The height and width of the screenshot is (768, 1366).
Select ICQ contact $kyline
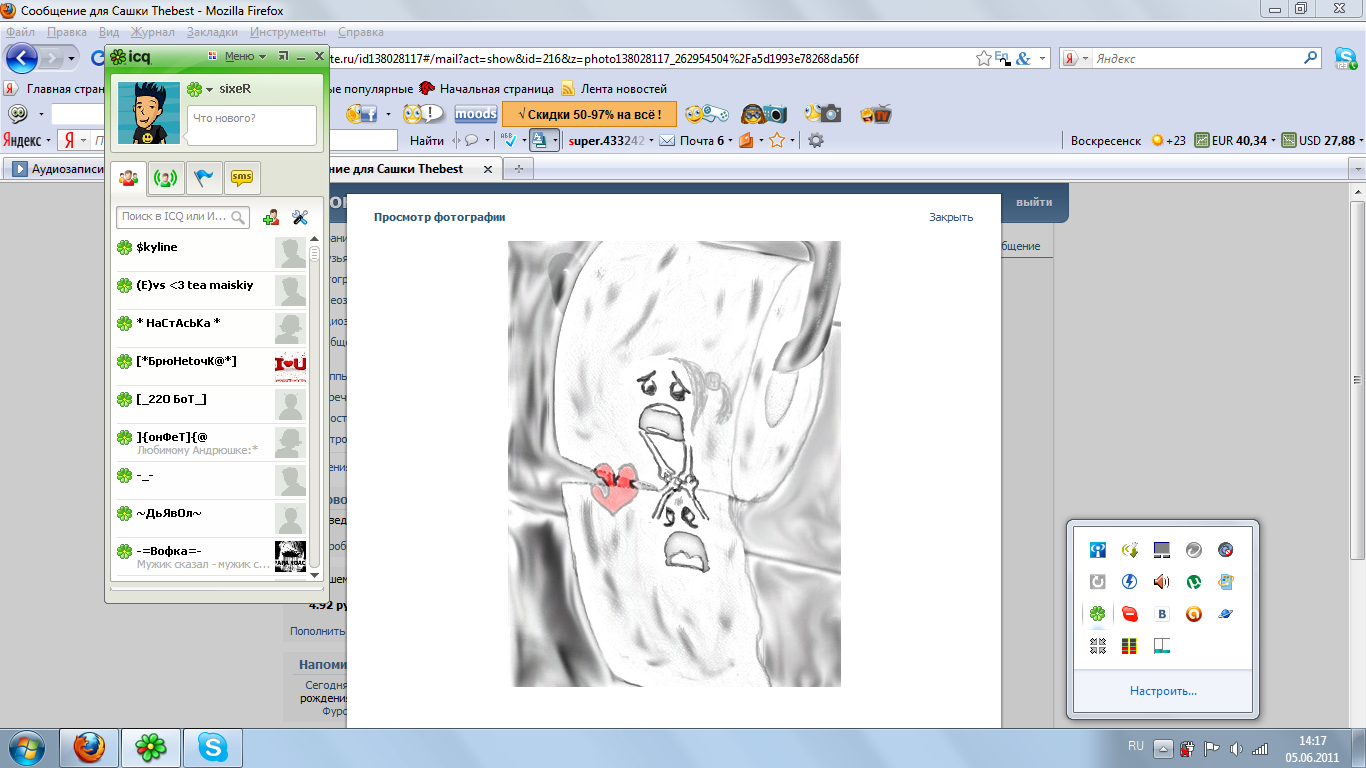coord(211,252)
